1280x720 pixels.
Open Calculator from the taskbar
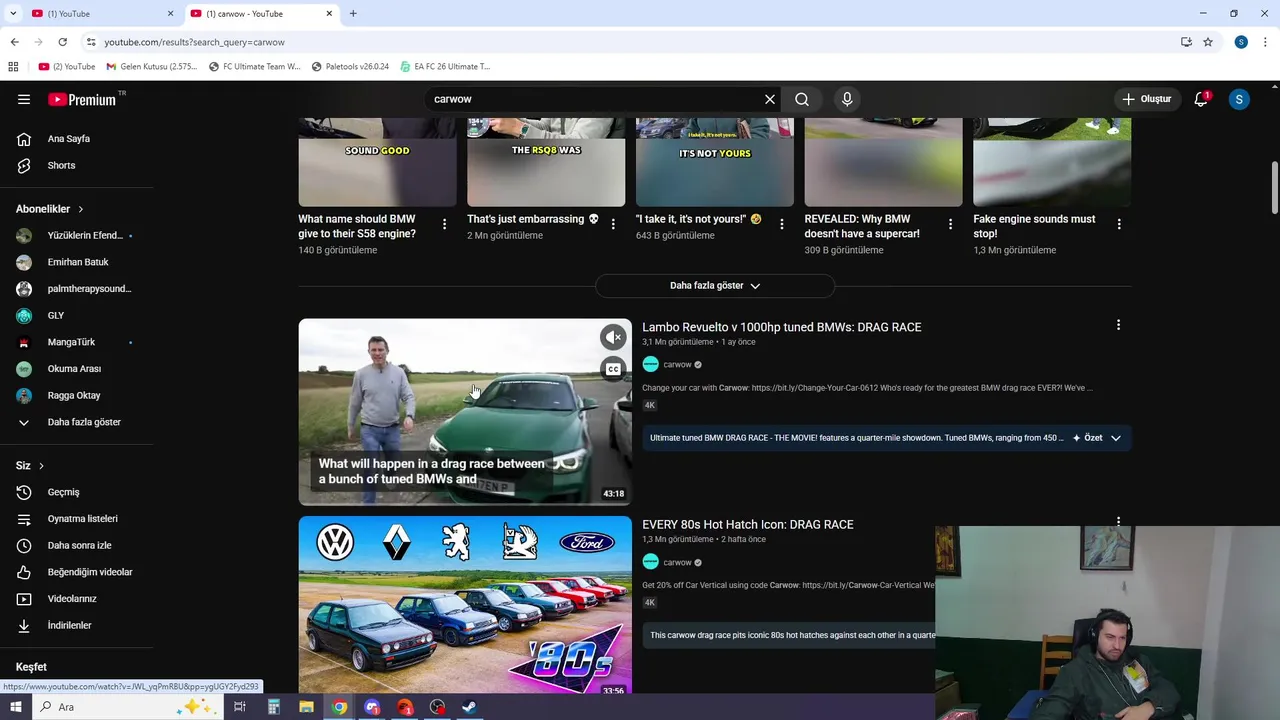[273, 707]
